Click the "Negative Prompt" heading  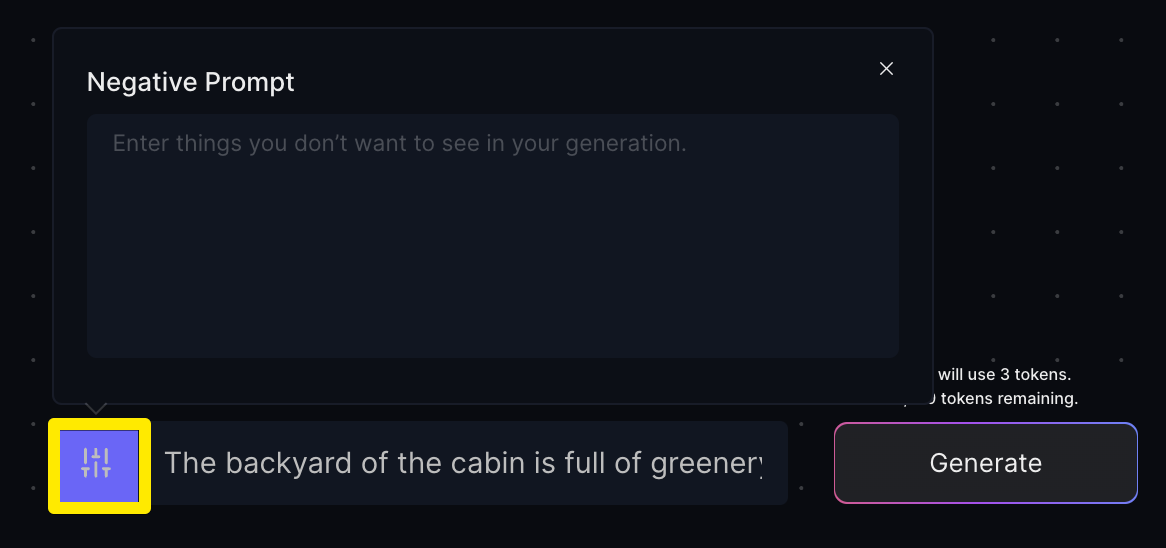[x=191, y=82]
